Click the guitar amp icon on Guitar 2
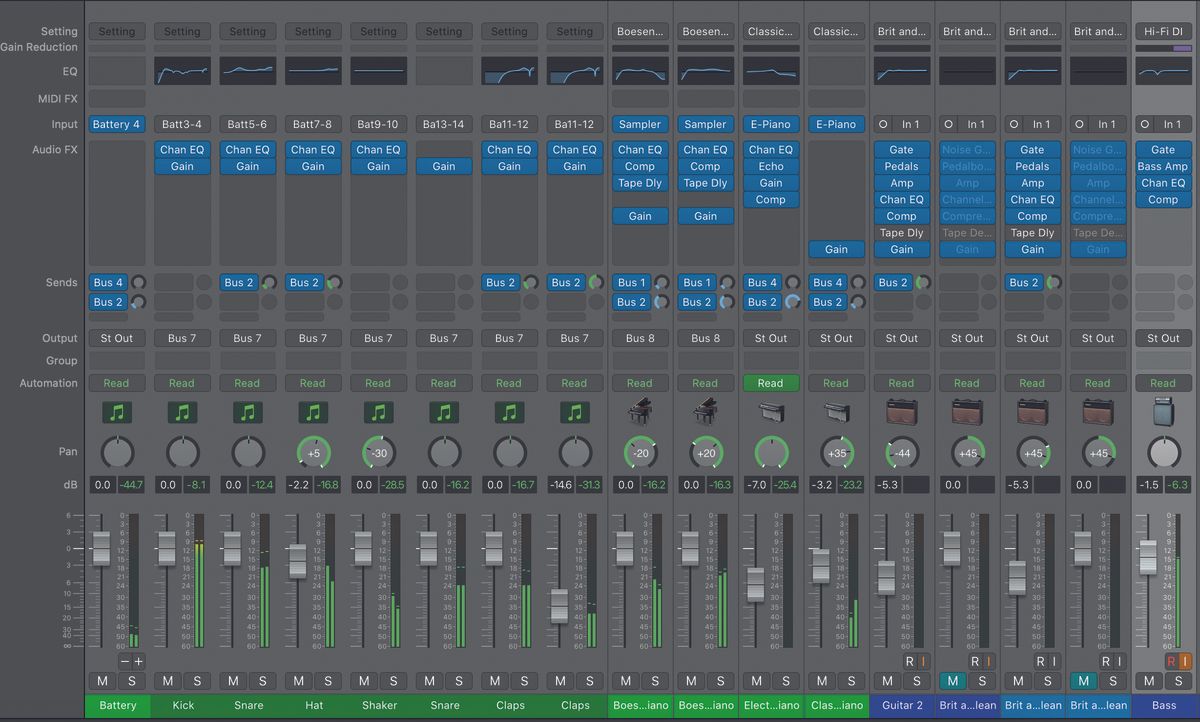This screenshot has height=722, width=1200. pyautogui.click(x=902, y=411)
